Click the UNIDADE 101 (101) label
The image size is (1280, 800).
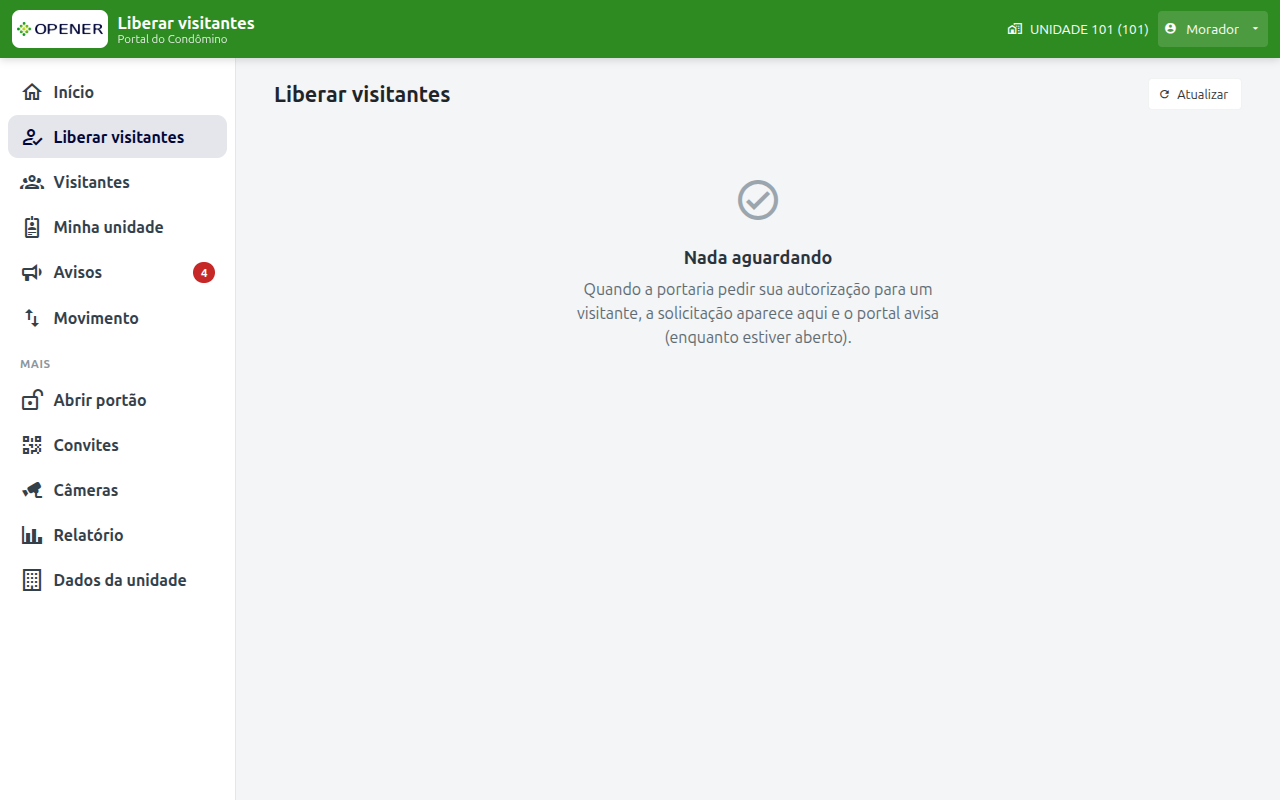(1089, 29)
